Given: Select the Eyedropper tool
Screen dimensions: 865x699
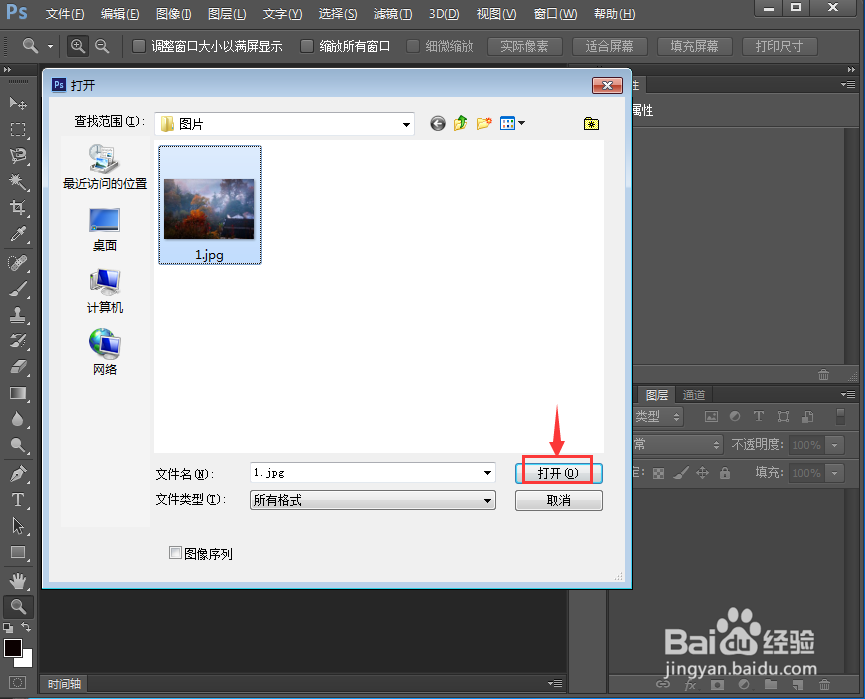Looking at the screenshot, I should (x=18, y=234).
